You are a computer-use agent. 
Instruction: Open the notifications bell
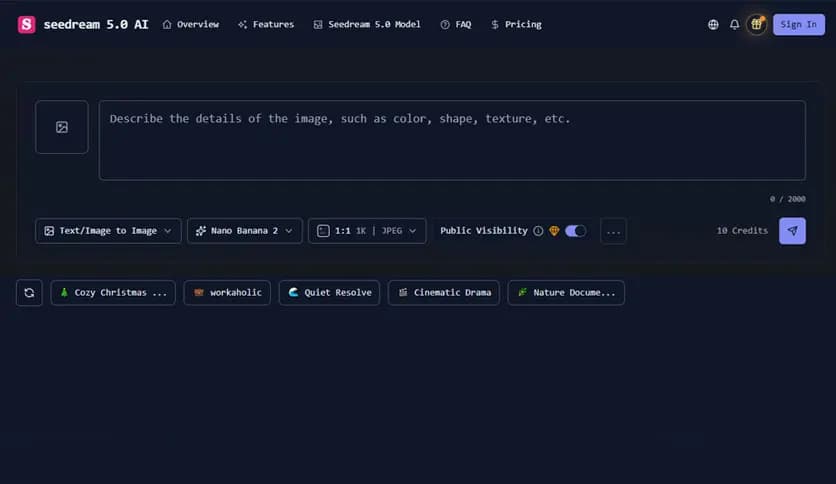[734, 25]
